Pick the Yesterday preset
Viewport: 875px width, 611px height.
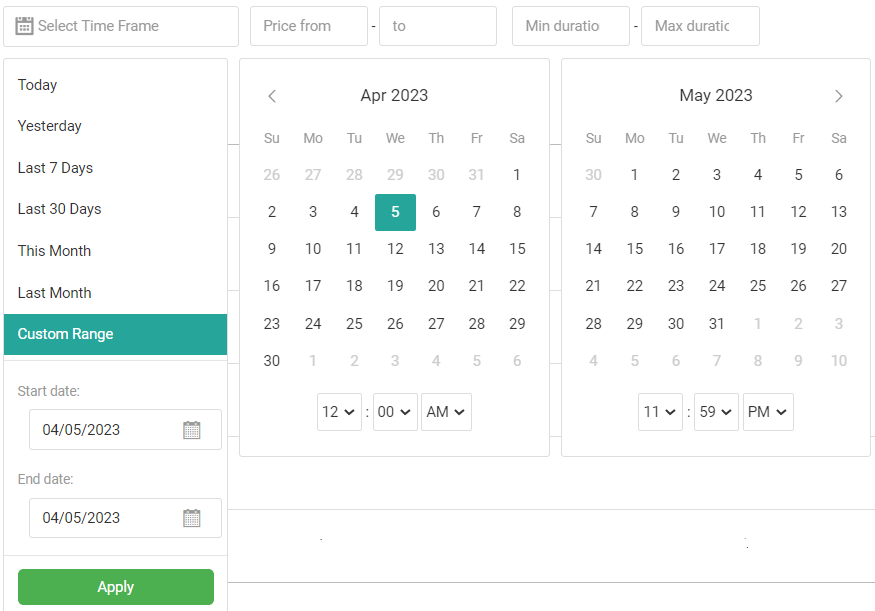coord(50,126)
